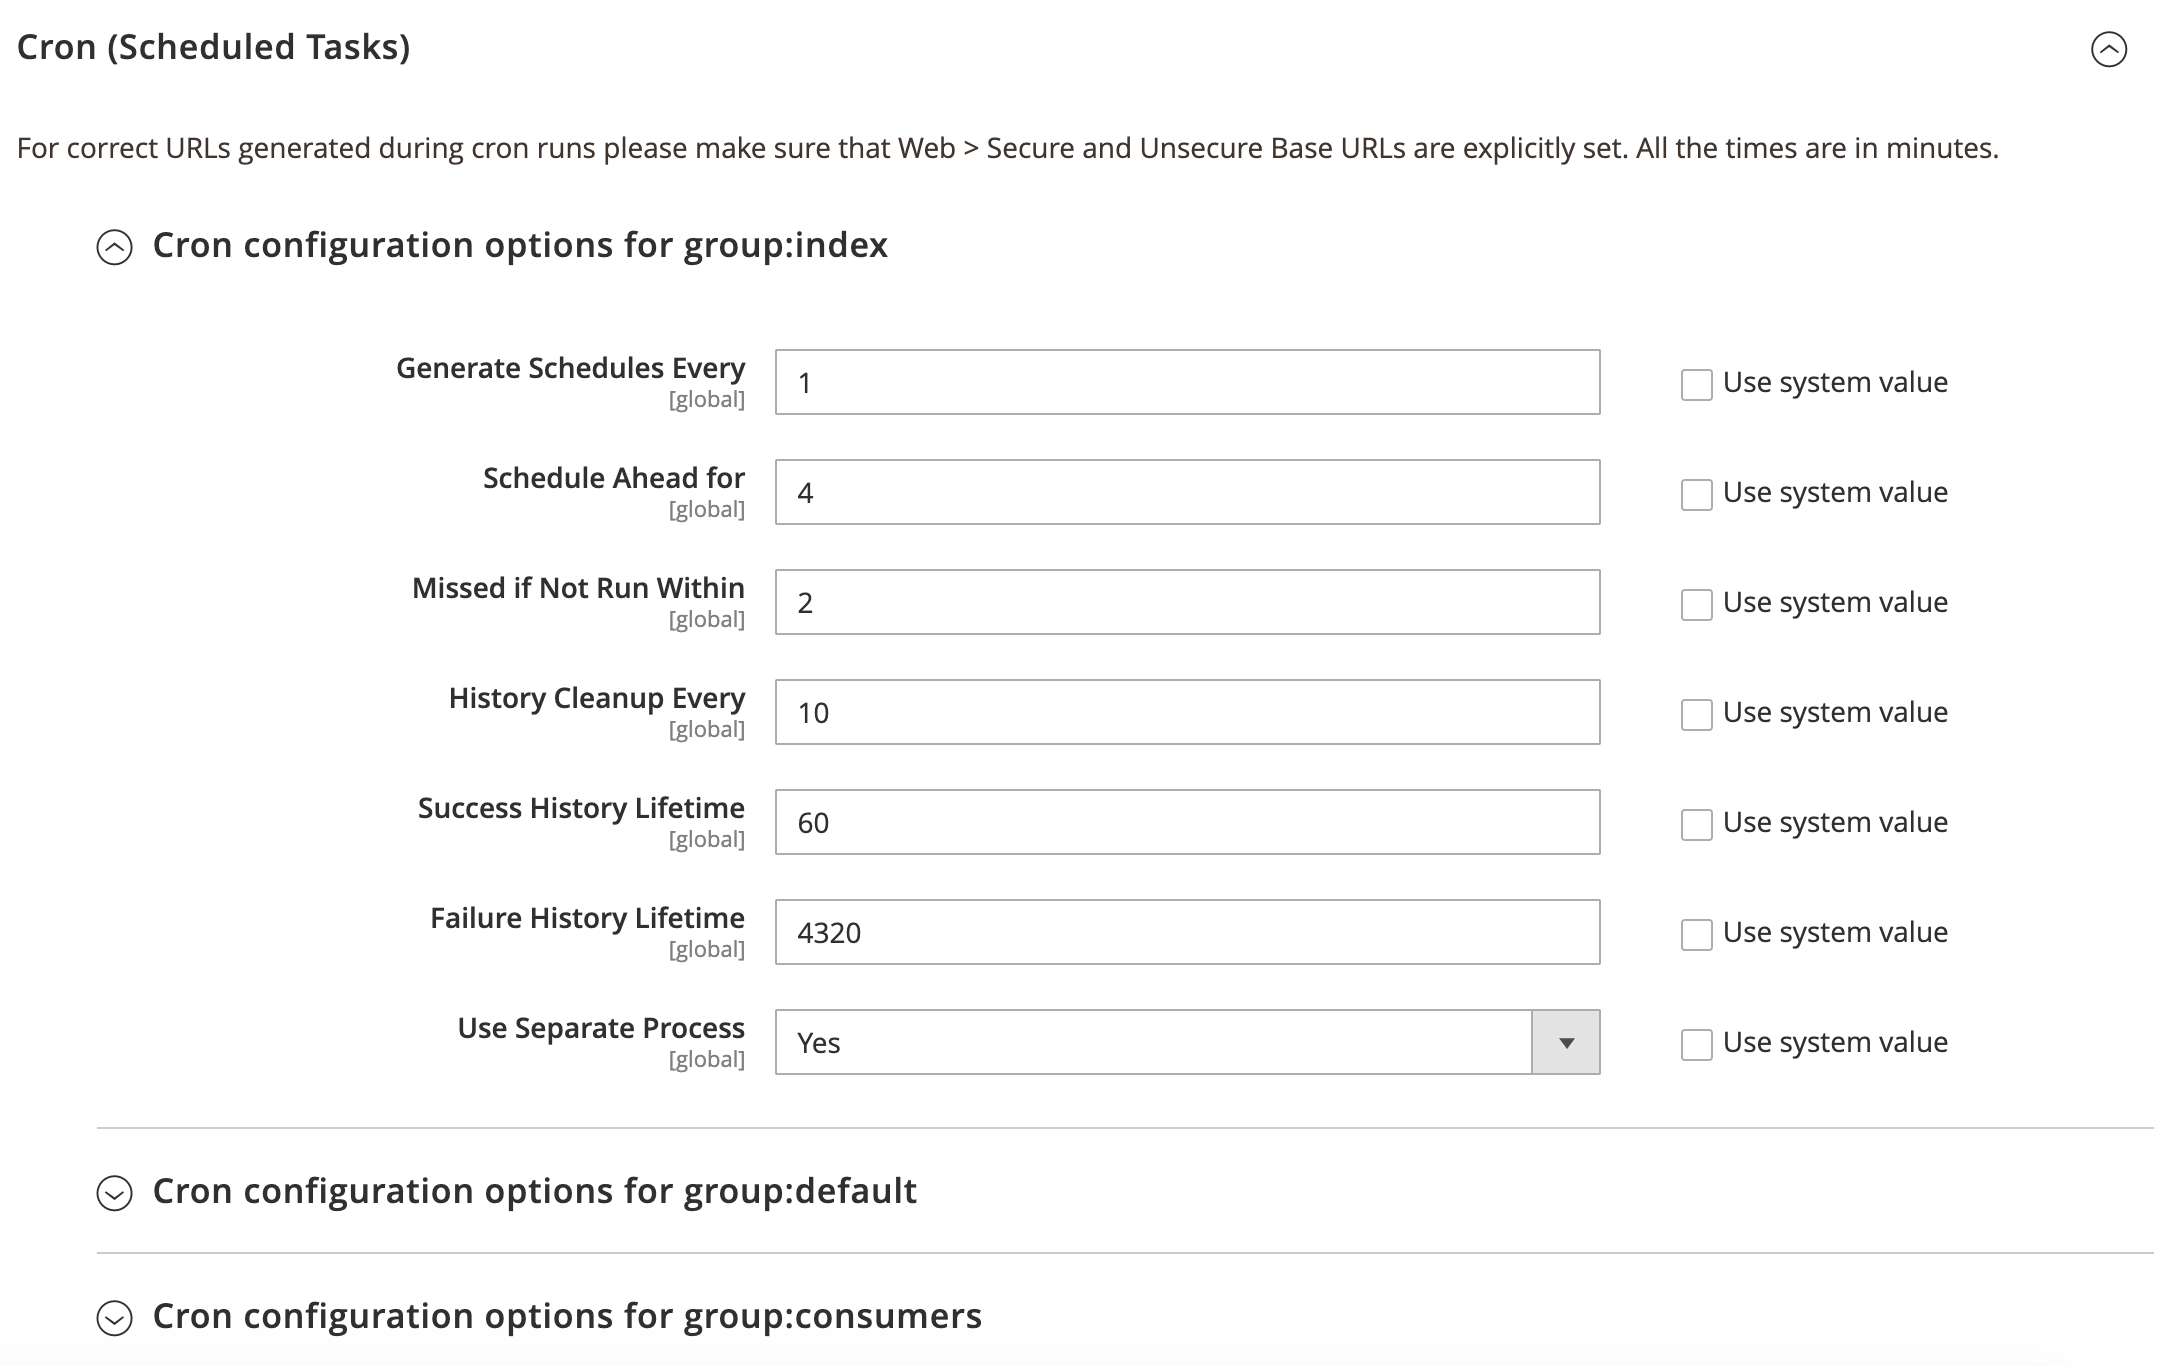Focus the Schedule Ahead for input field
2162x1366 pixels.
[x=1187, y=492]
